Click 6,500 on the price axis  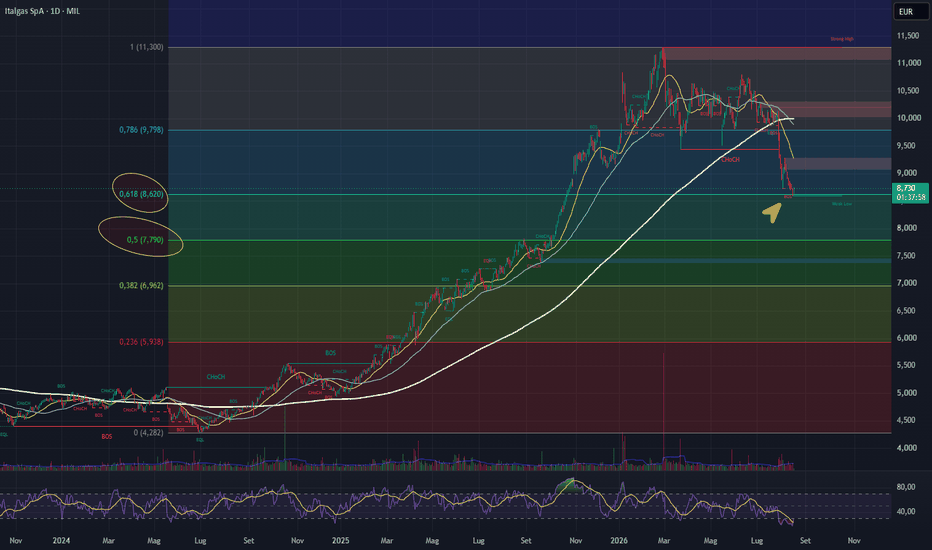[906, 310]
